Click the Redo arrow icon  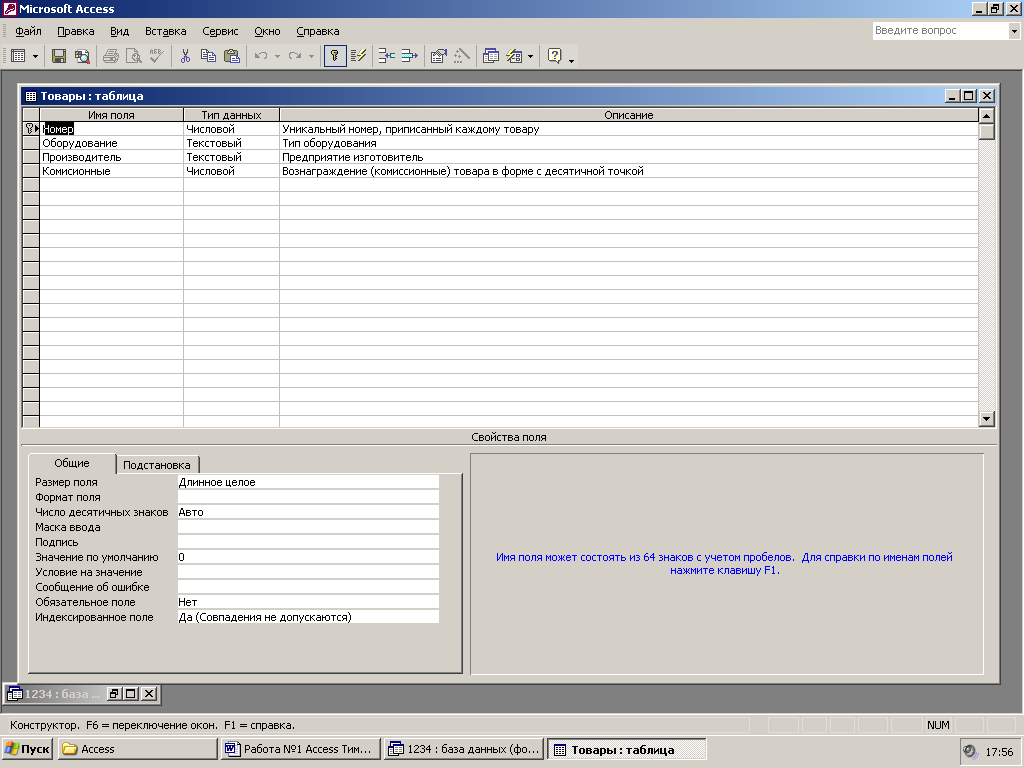[295, 56]
